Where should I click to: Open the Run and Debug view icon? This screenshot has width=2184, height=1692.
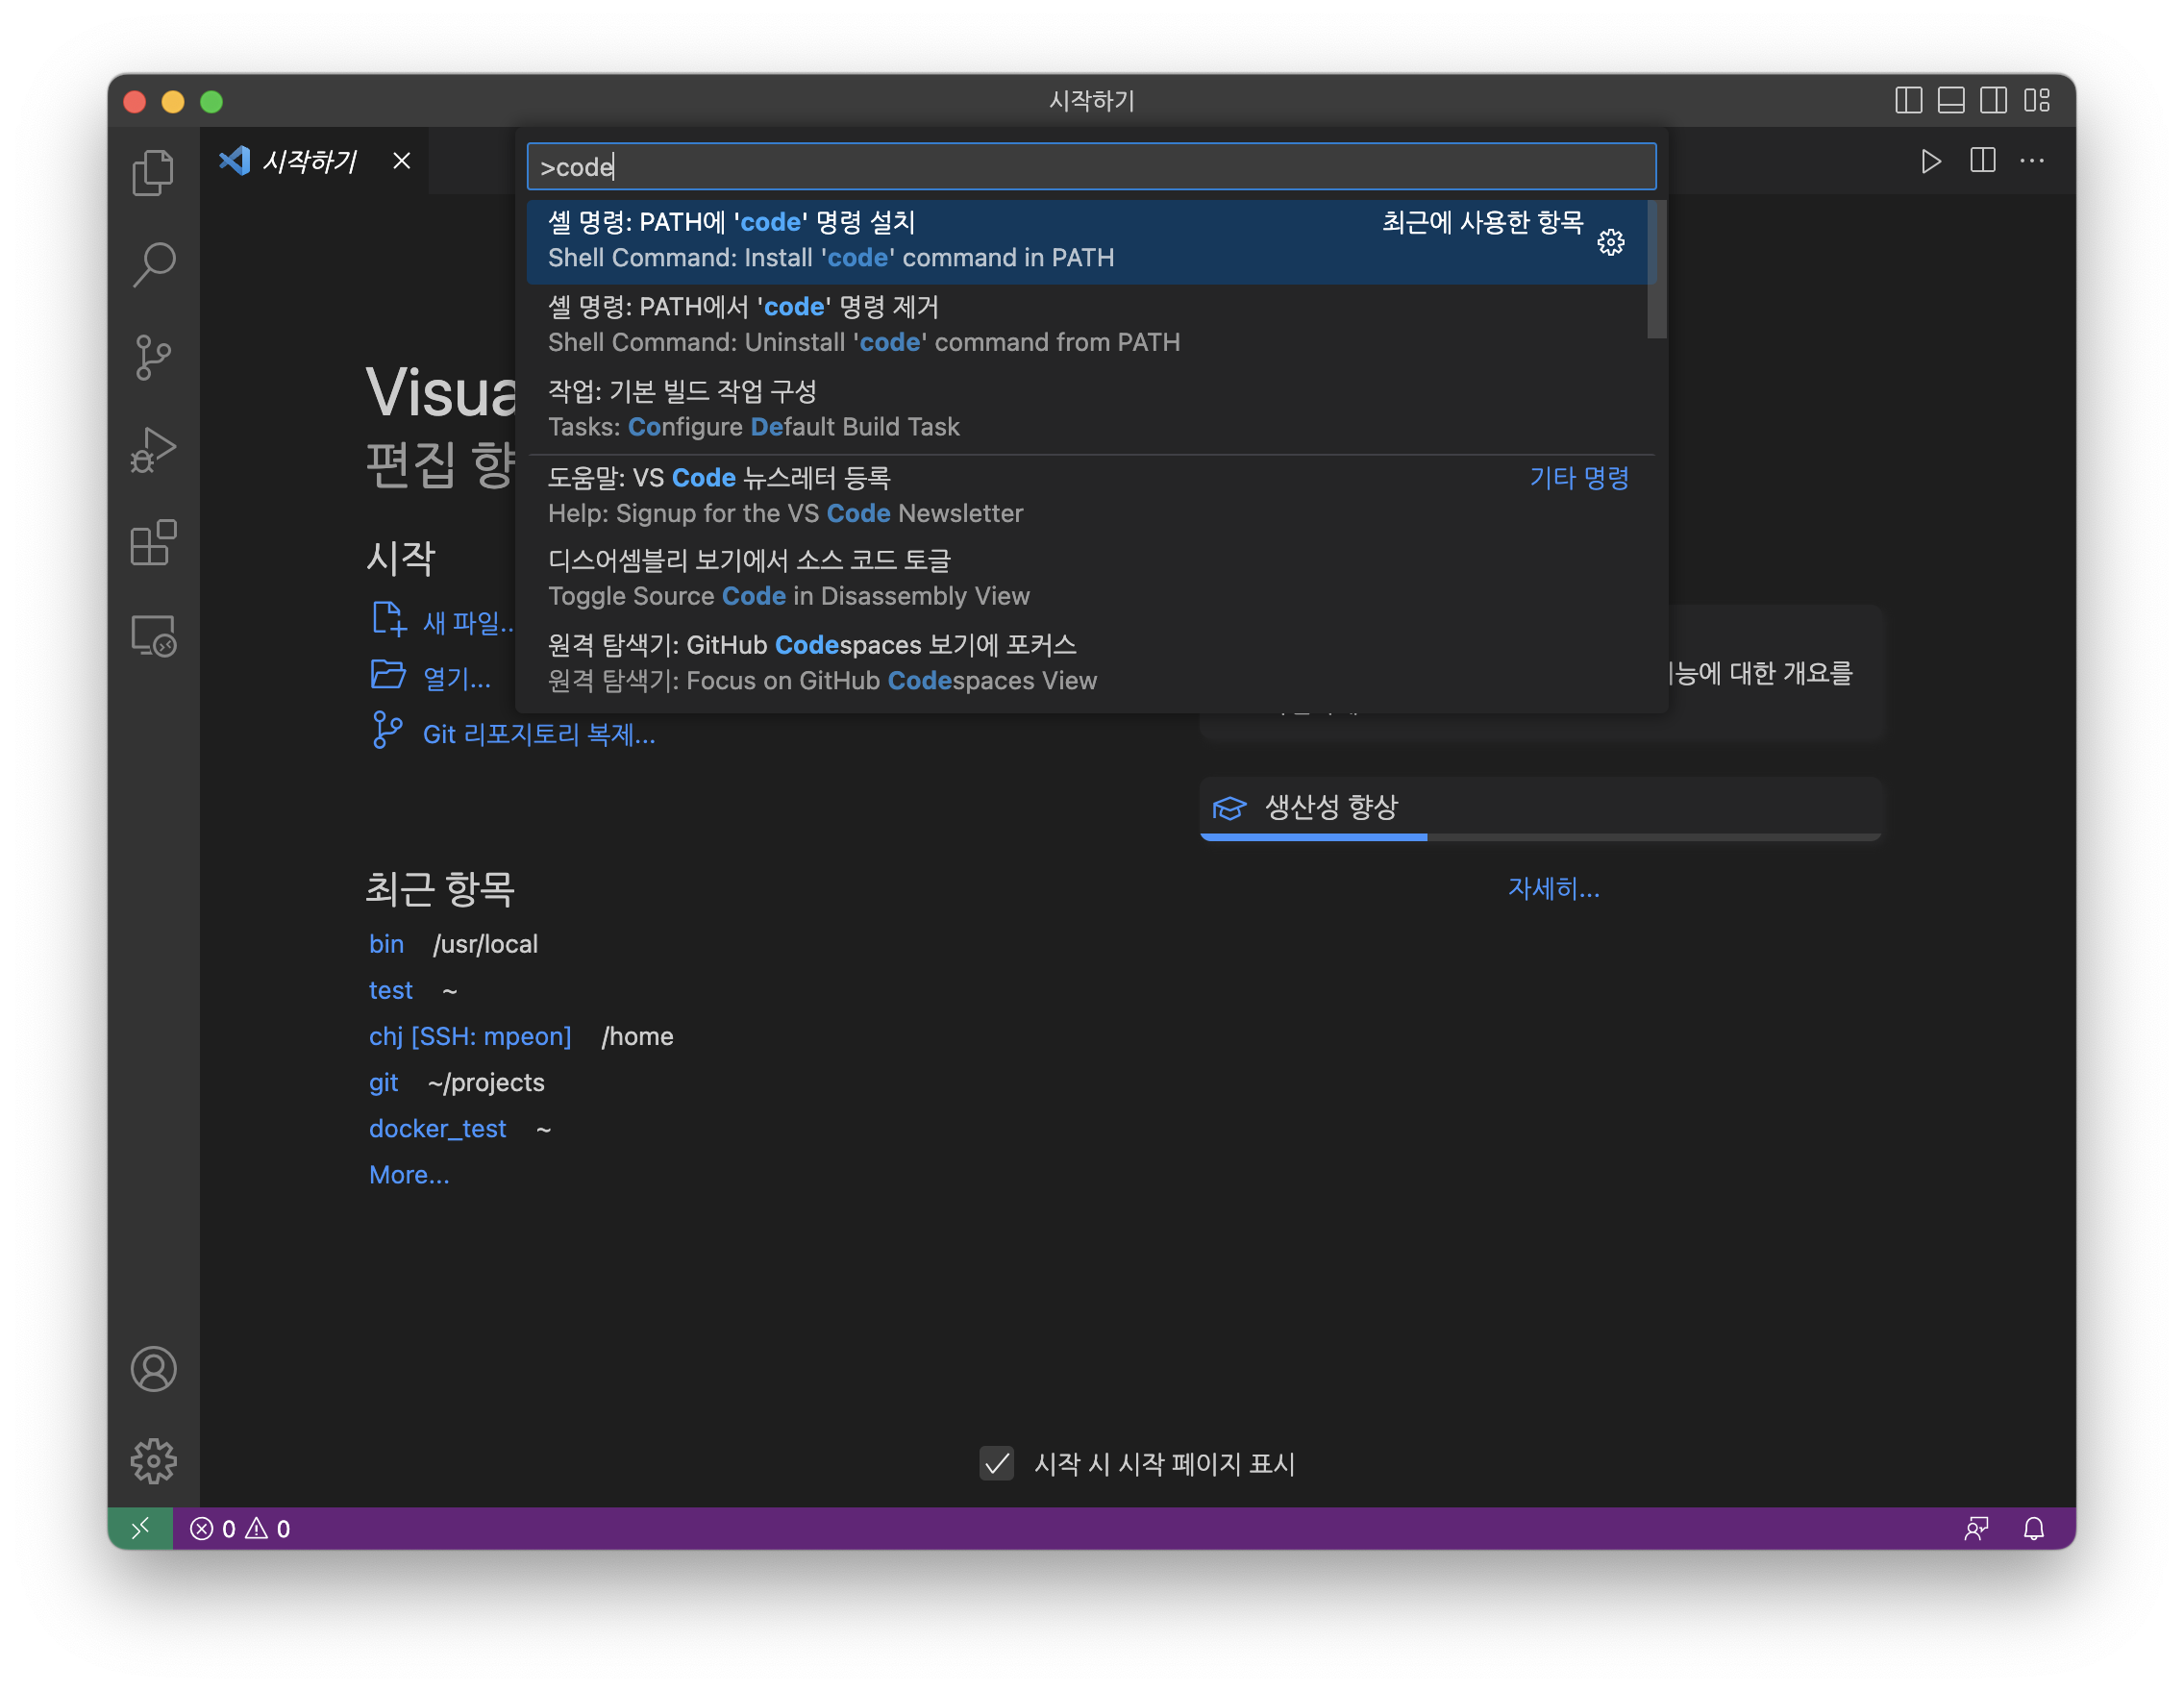tap(153, 451)
